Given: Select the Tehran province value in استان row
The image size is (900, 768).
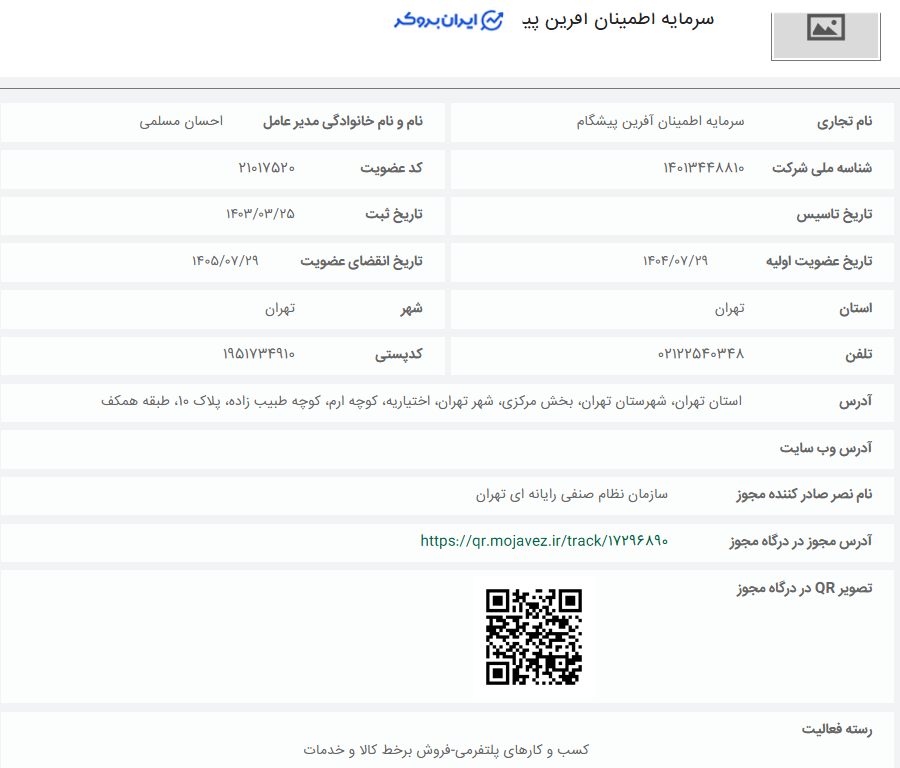Looking at the screenshot, I should (x=729, y=308).
